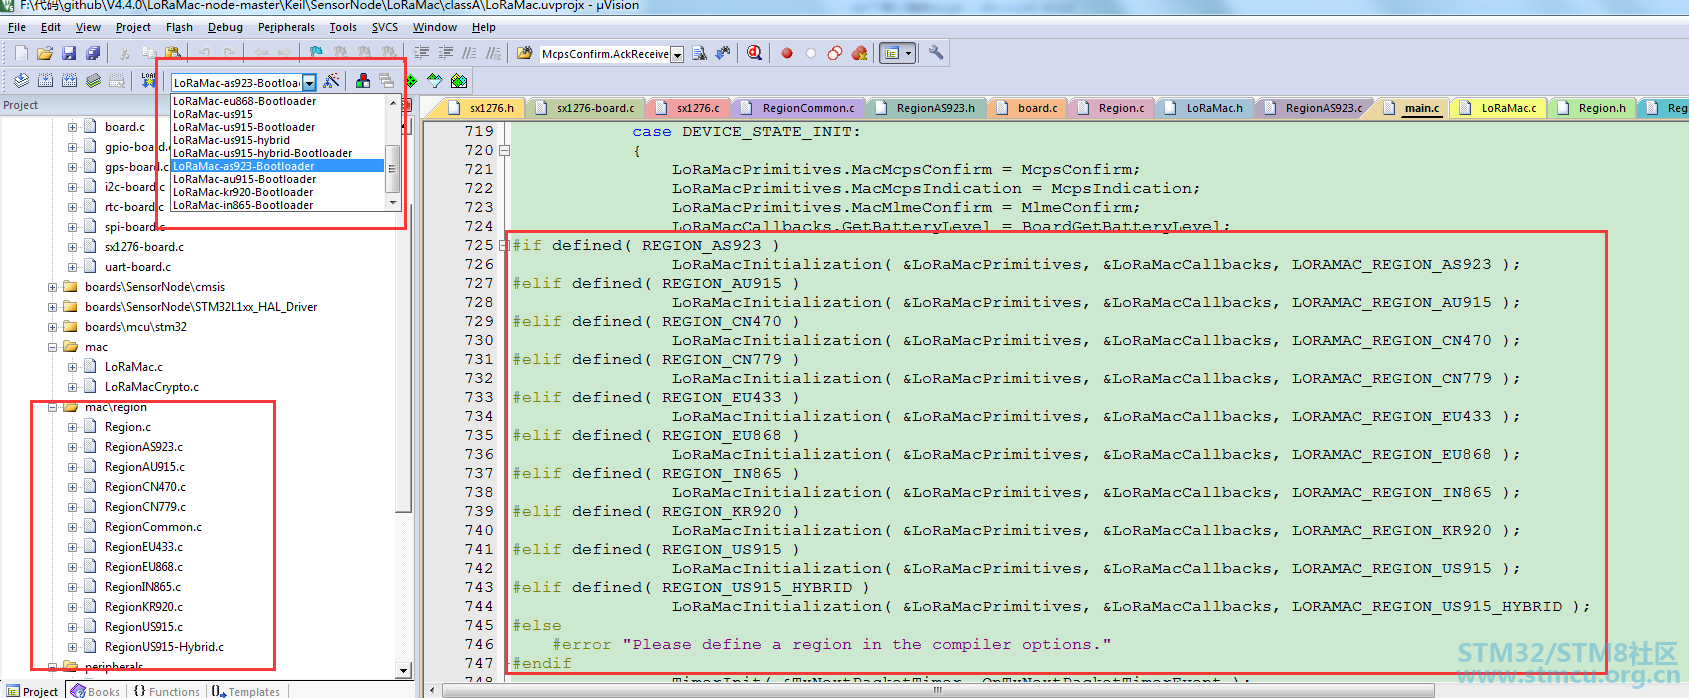Click the Kill all breakpoints icon
Image resolution: width=1689 pixels, height=698 pixels.
[x=859, y=53]
